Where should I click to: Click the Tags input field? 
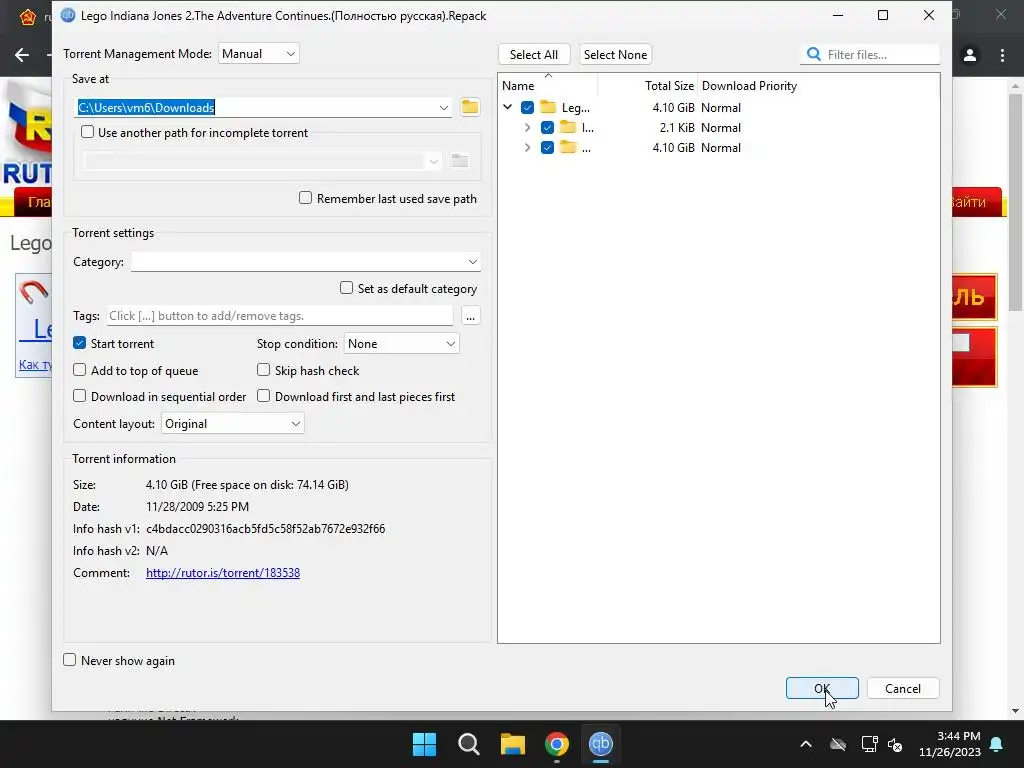[x=280, y=316]
